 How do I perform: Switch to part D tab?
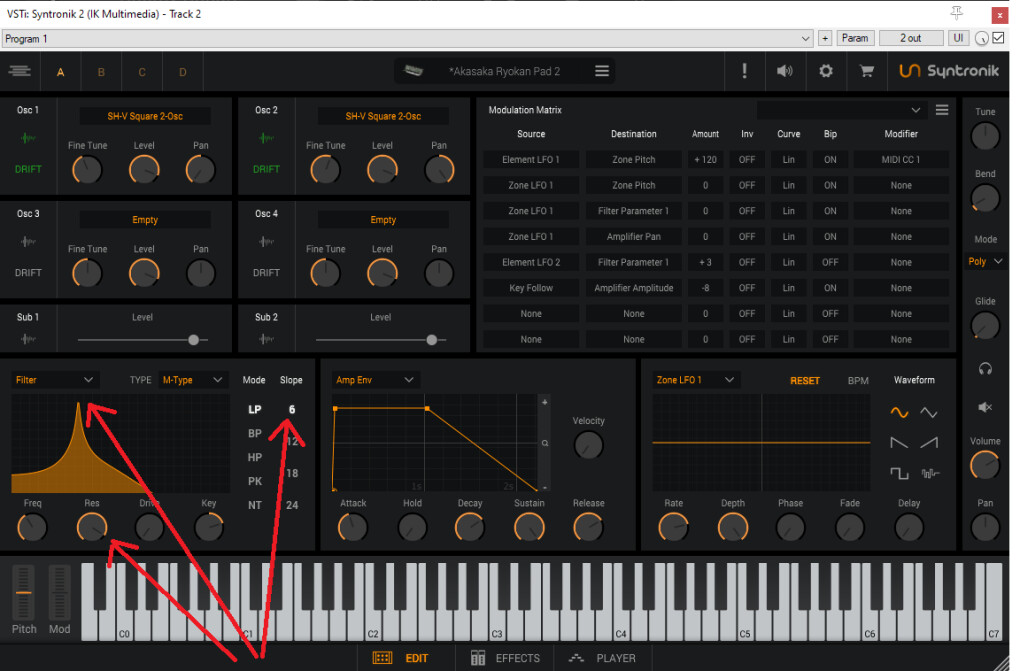(x=183, y=72)
